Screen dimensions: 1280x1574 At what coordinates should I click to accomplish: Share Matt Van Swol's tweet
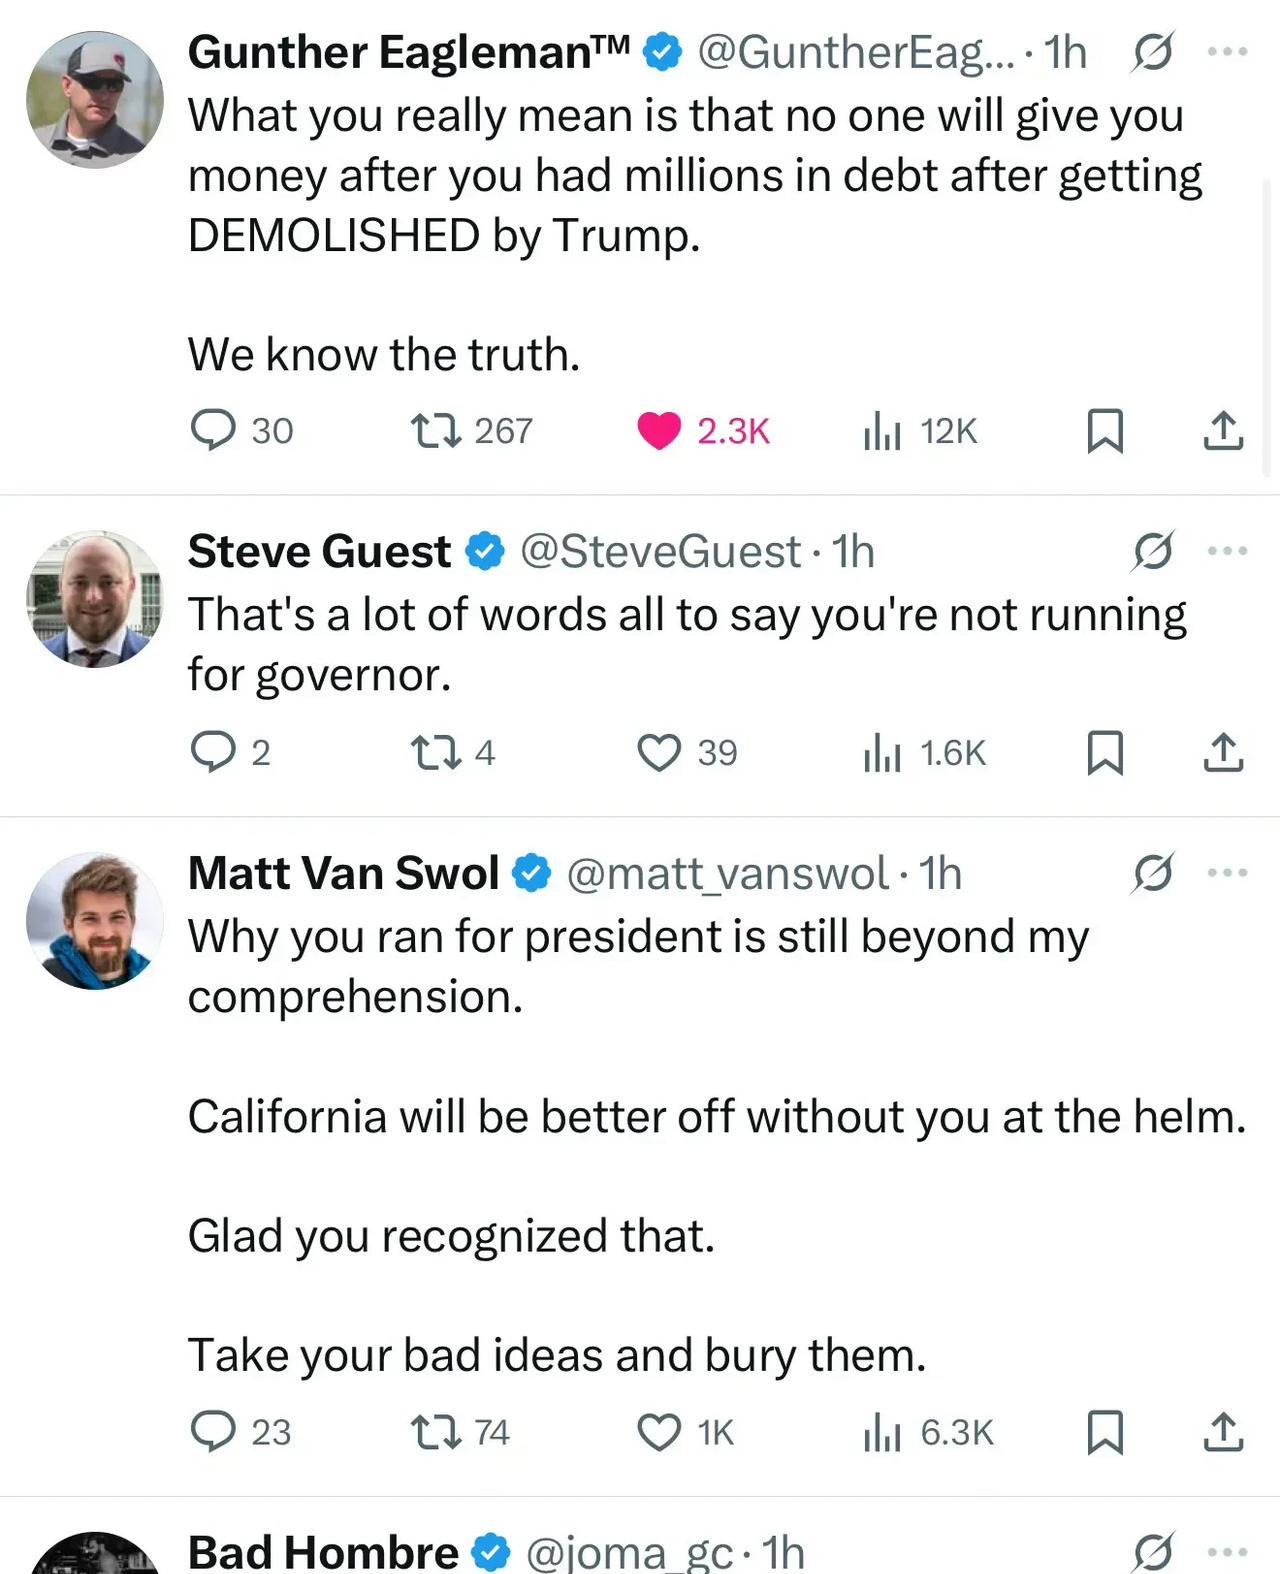click(1222, 1432)
